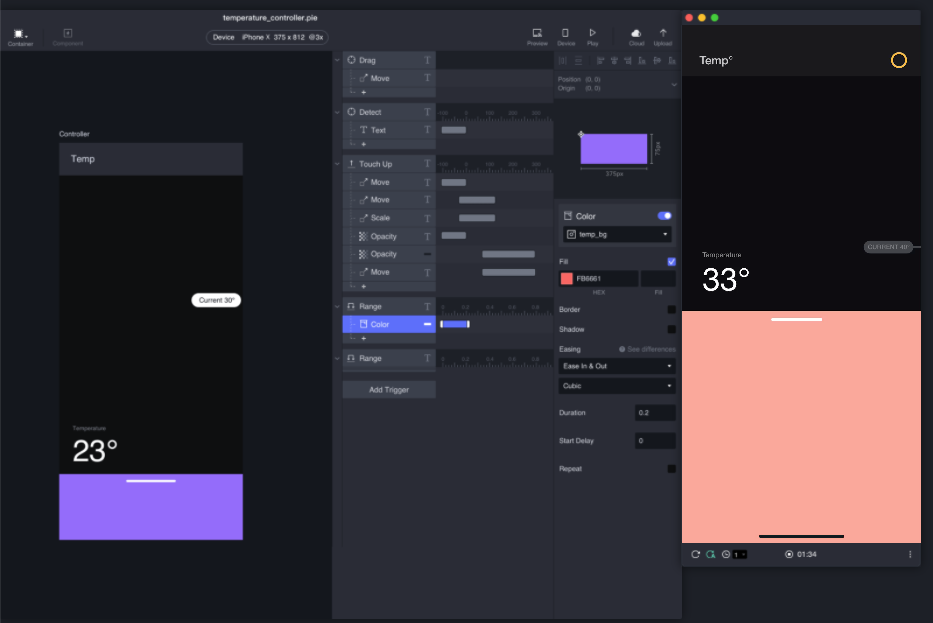Click the Add Trigger button
This screenshot has height=623, width=933.
(x=389, y=389)
